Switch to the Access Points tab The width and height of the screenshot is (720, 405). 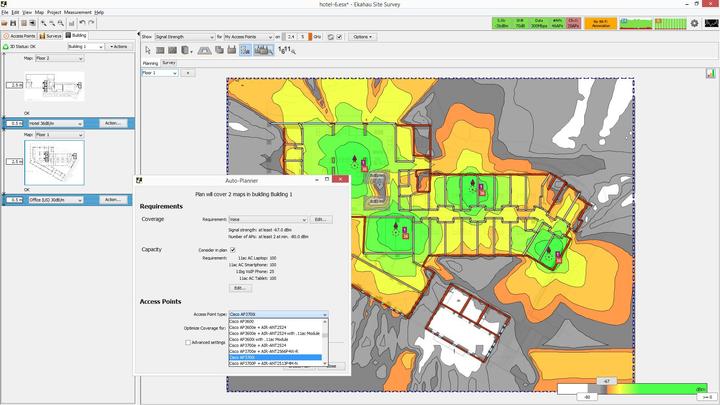[19, 36]
